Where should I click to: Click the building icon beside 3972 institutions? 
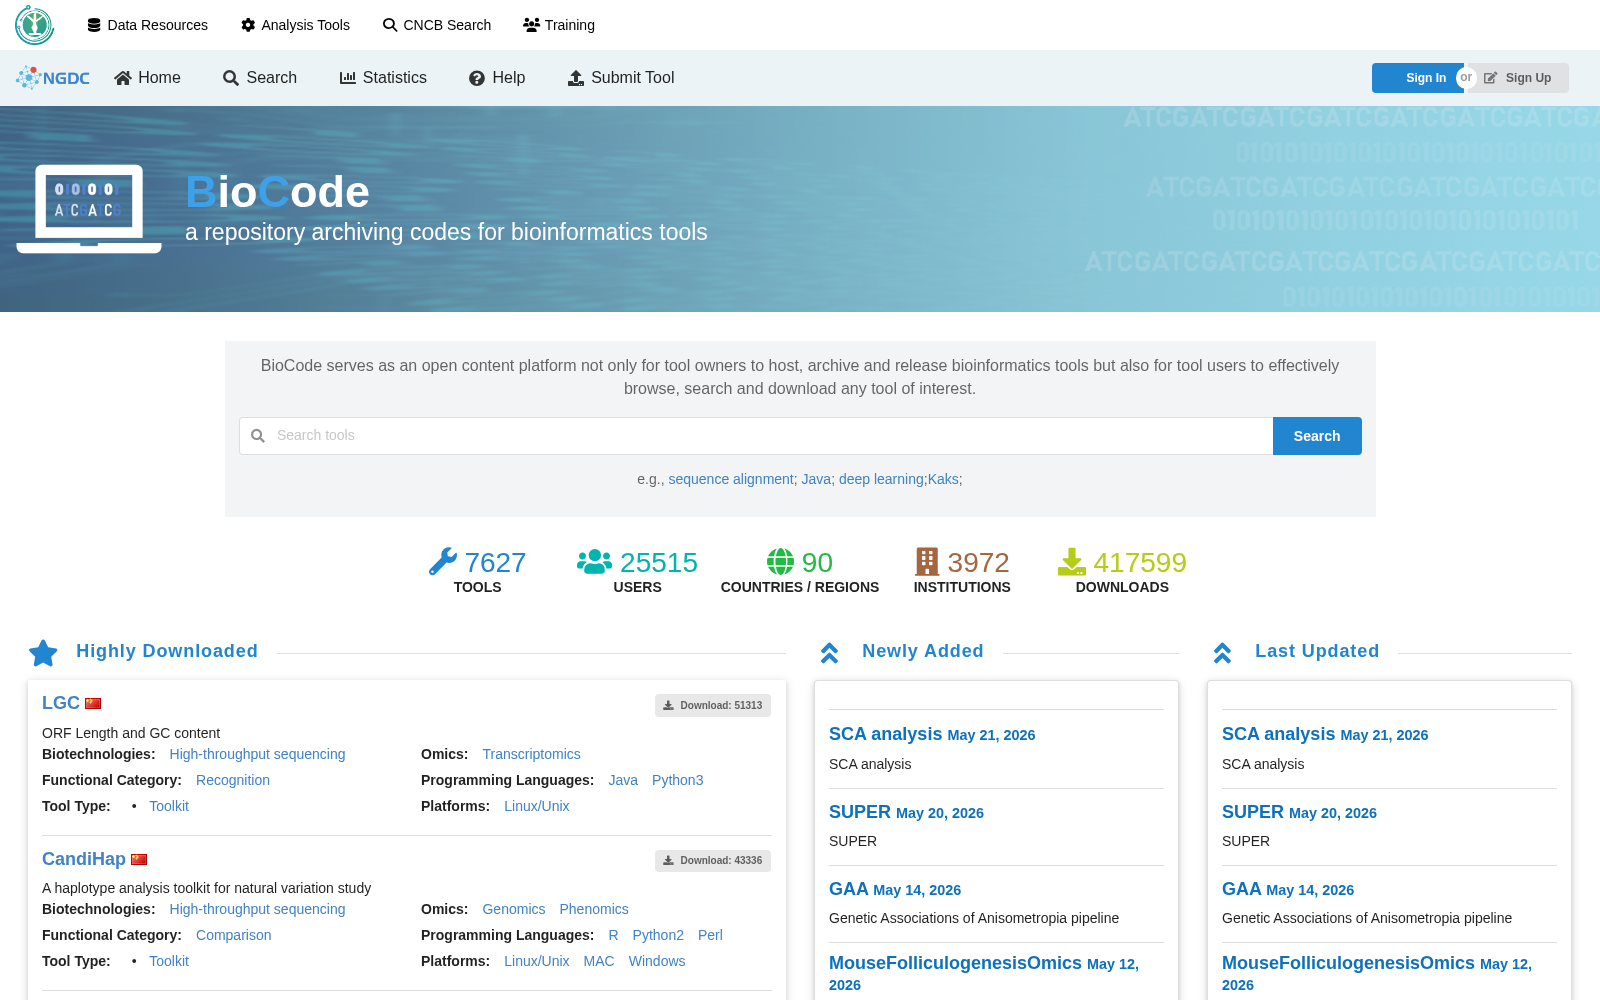click(x=927, y=562)
